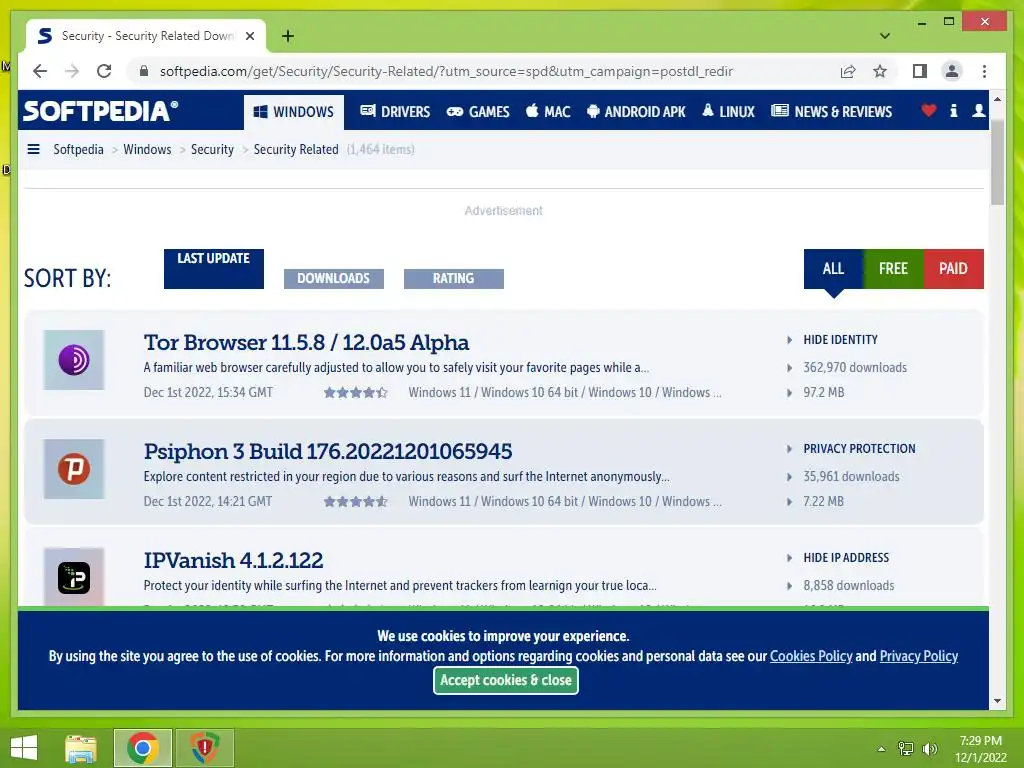
Task: Click '7.22 MB' size text
Action: tap(823, 502)
